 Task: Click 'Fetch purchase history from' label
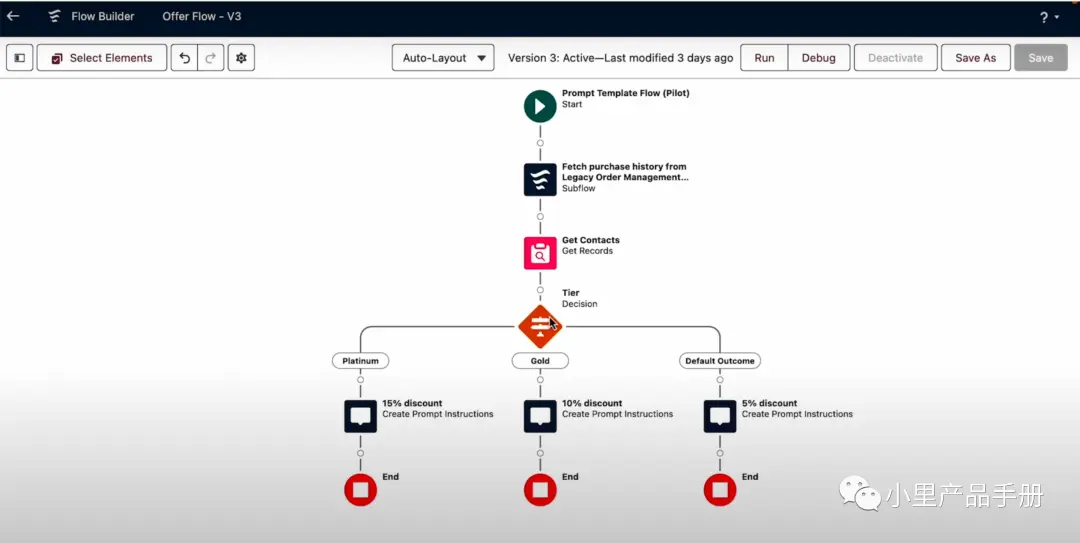tap(624, 166)
